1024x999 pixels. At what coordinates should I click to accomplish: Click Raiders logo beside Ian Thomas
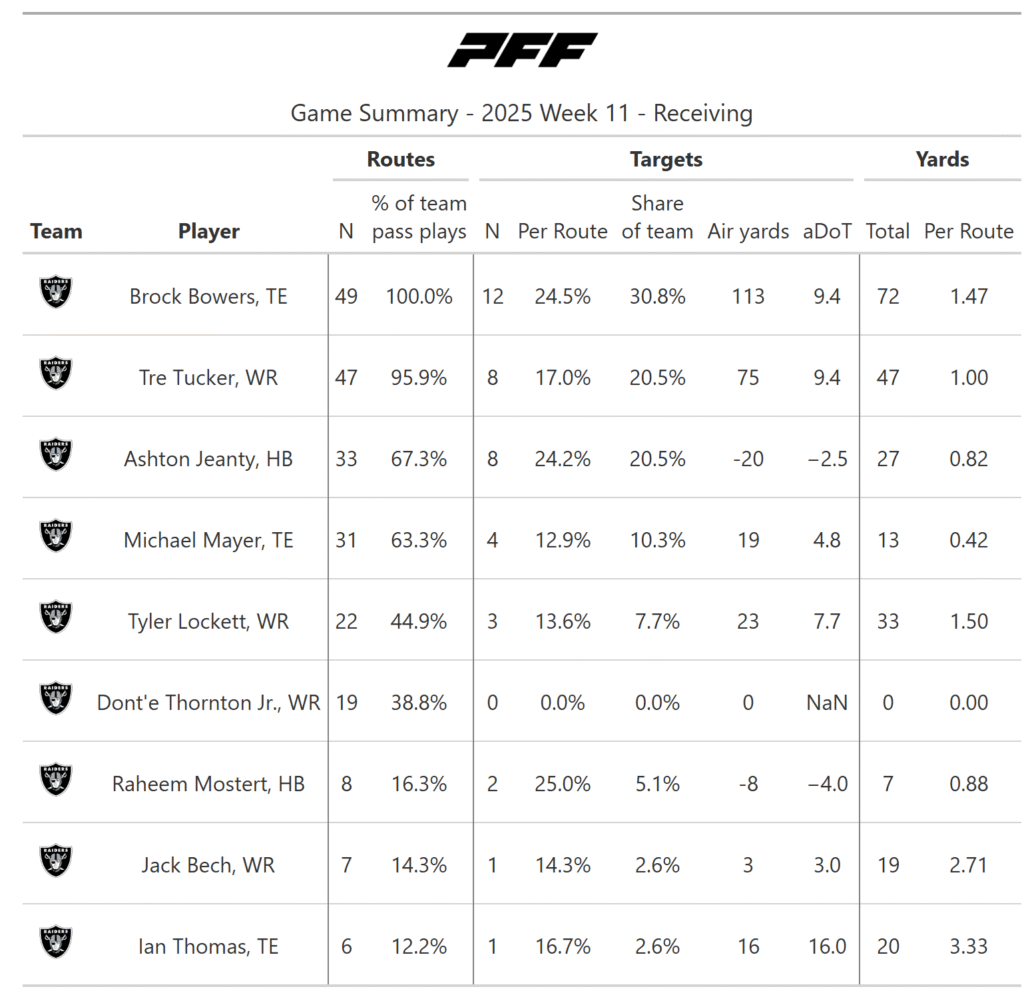coord(56,942)
